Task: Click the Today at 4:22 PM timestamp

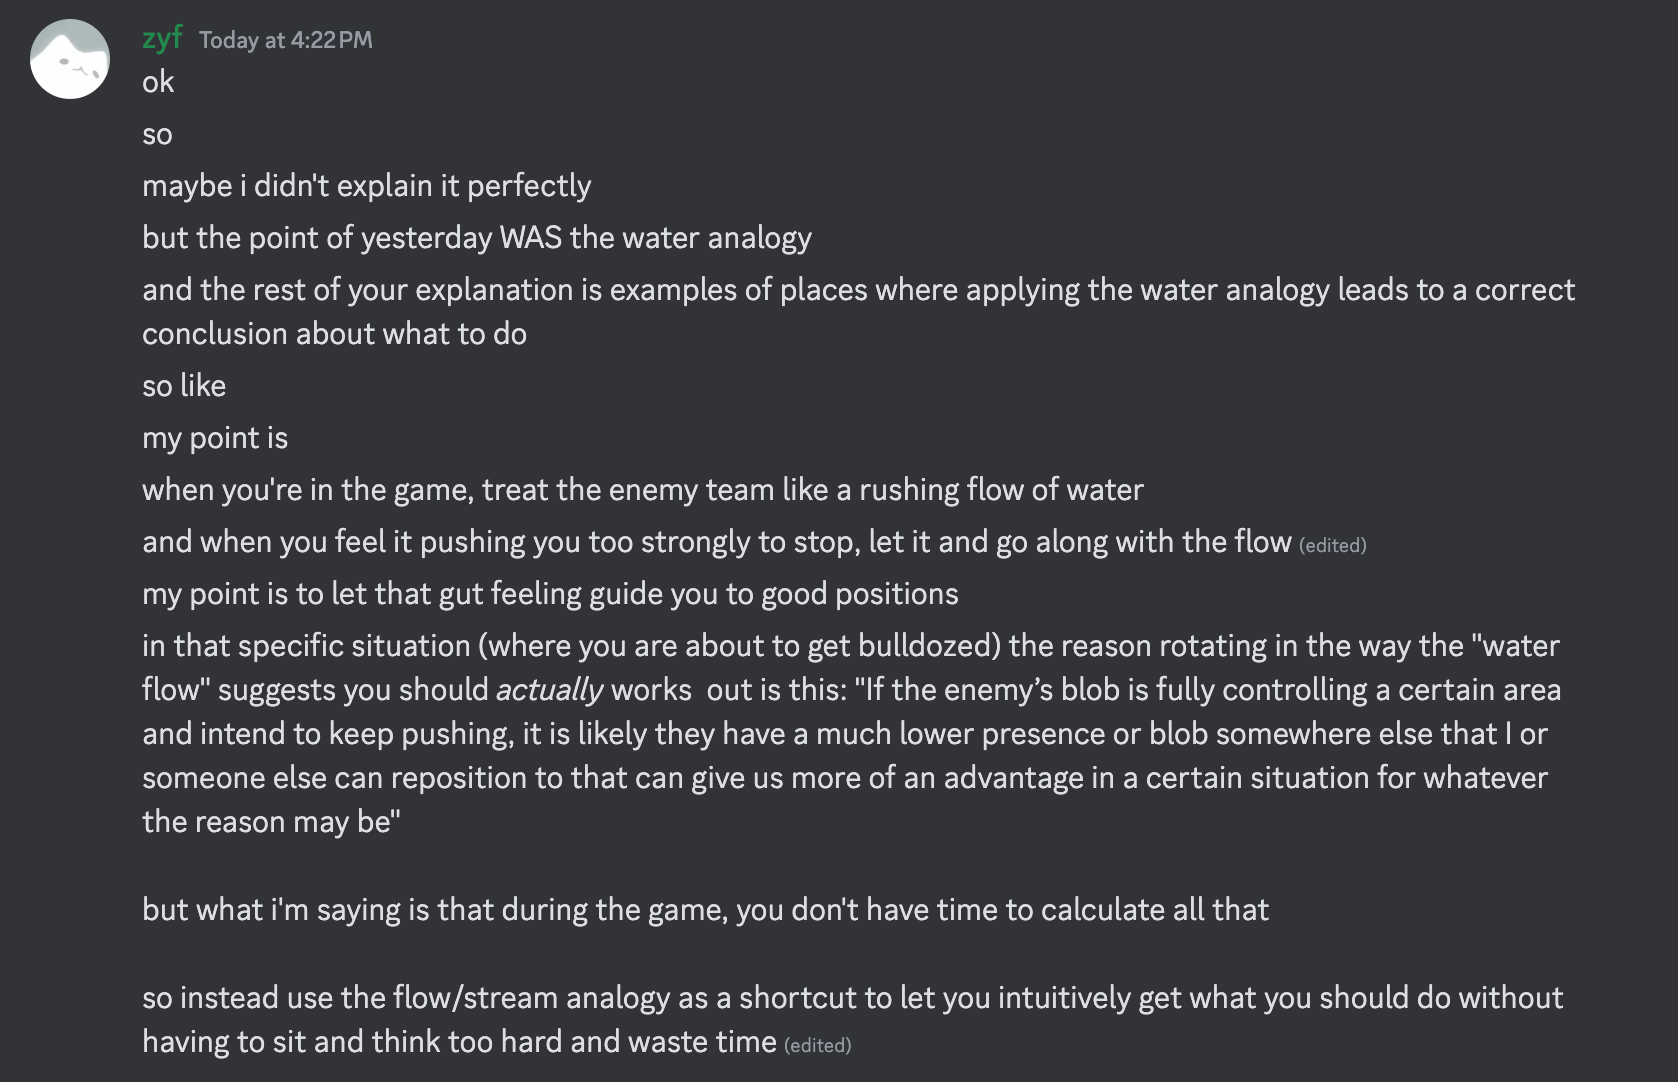Action: tap(285, 40)
